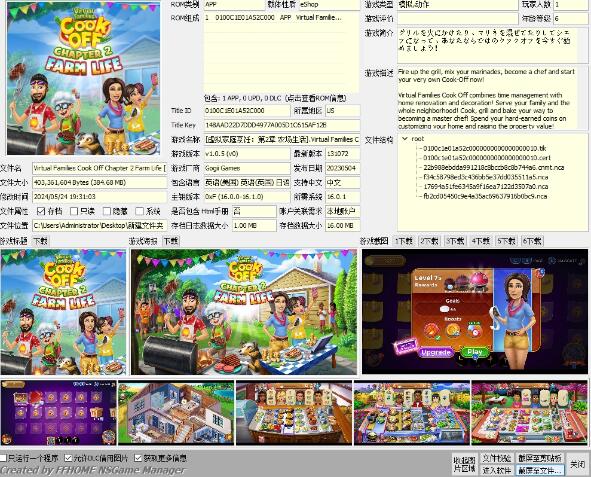Open the Level 75 rewards screenshot
Viewport: 591px width, 477px height.
point(475,312)
